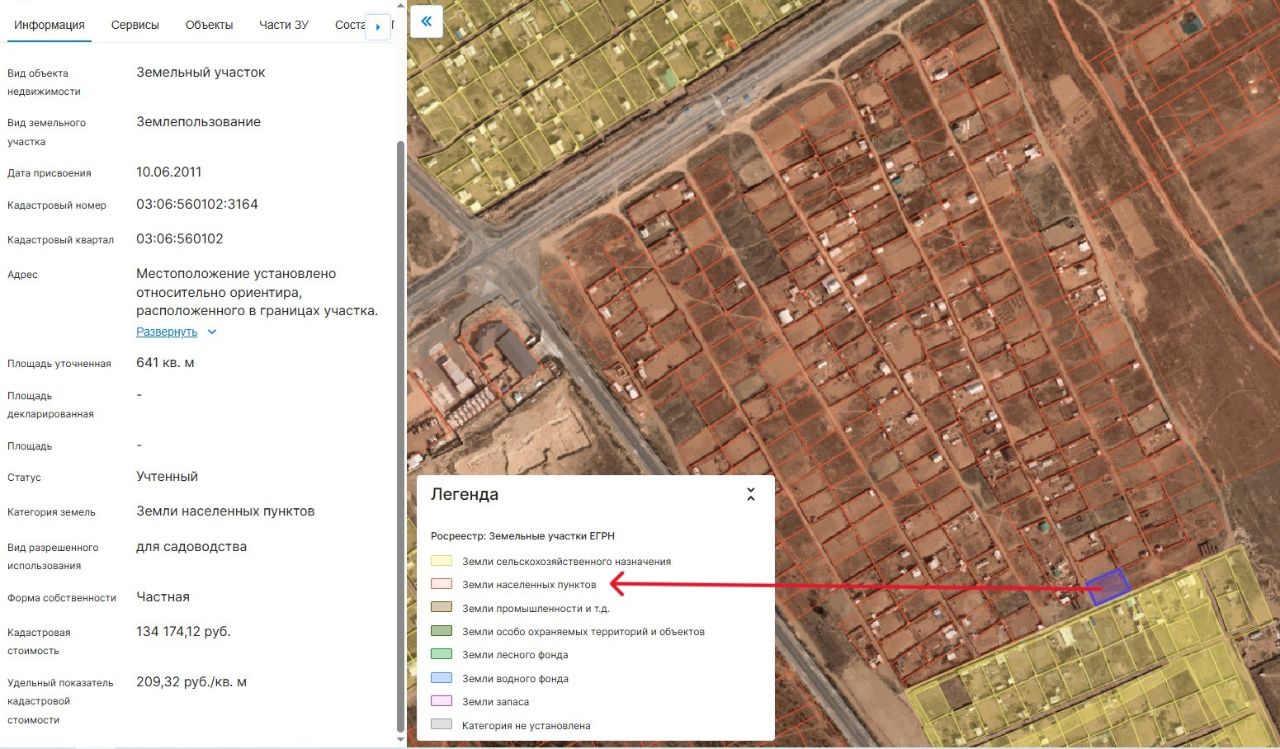The image size is (1280, 749).
Task: Click the yellow Земли сельскохозяйственного назначения swatch
Action: coord(441,561)
